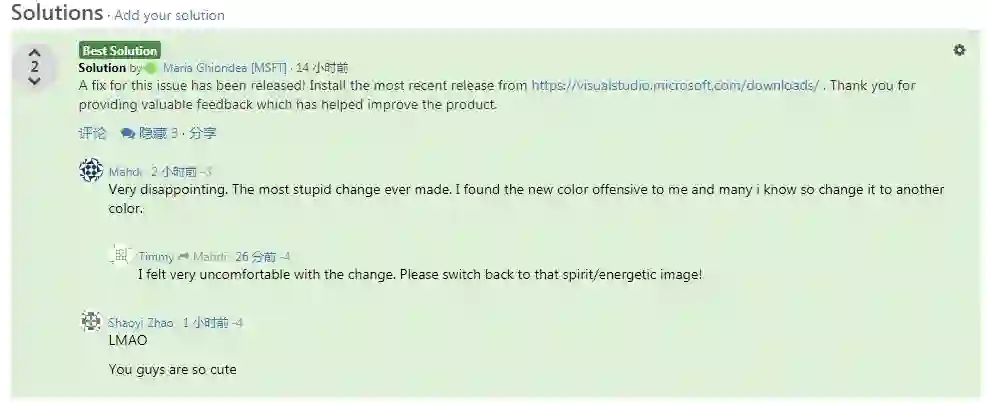
Task: Click the reply arrow icon next to Timmy
Action: [183, 256]
